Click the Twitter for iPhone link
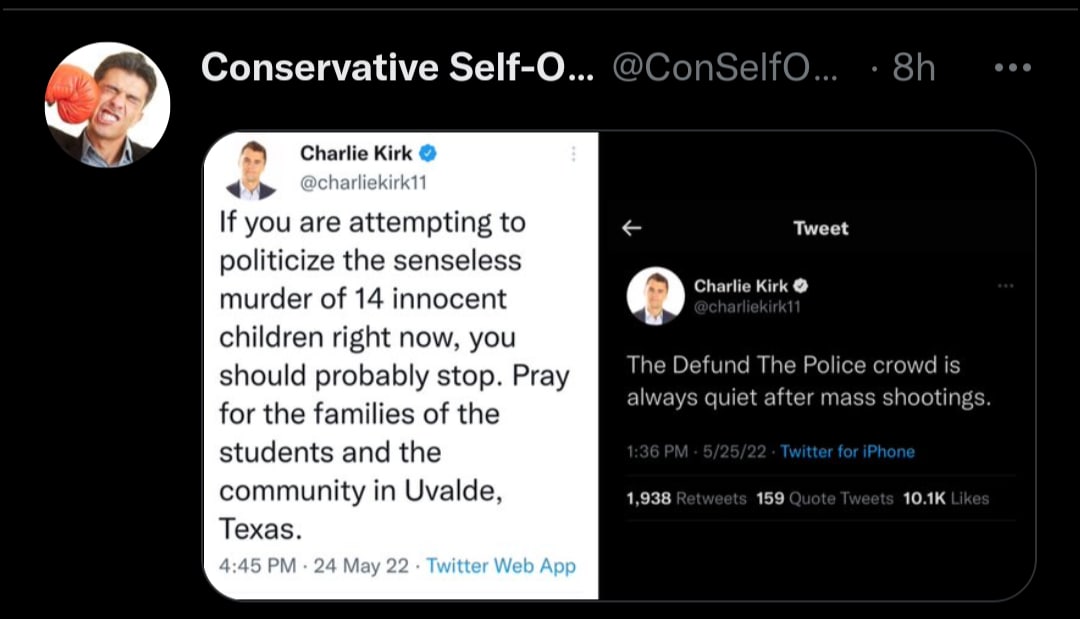This screenshot has height=619, width=1080. [847, 451]
